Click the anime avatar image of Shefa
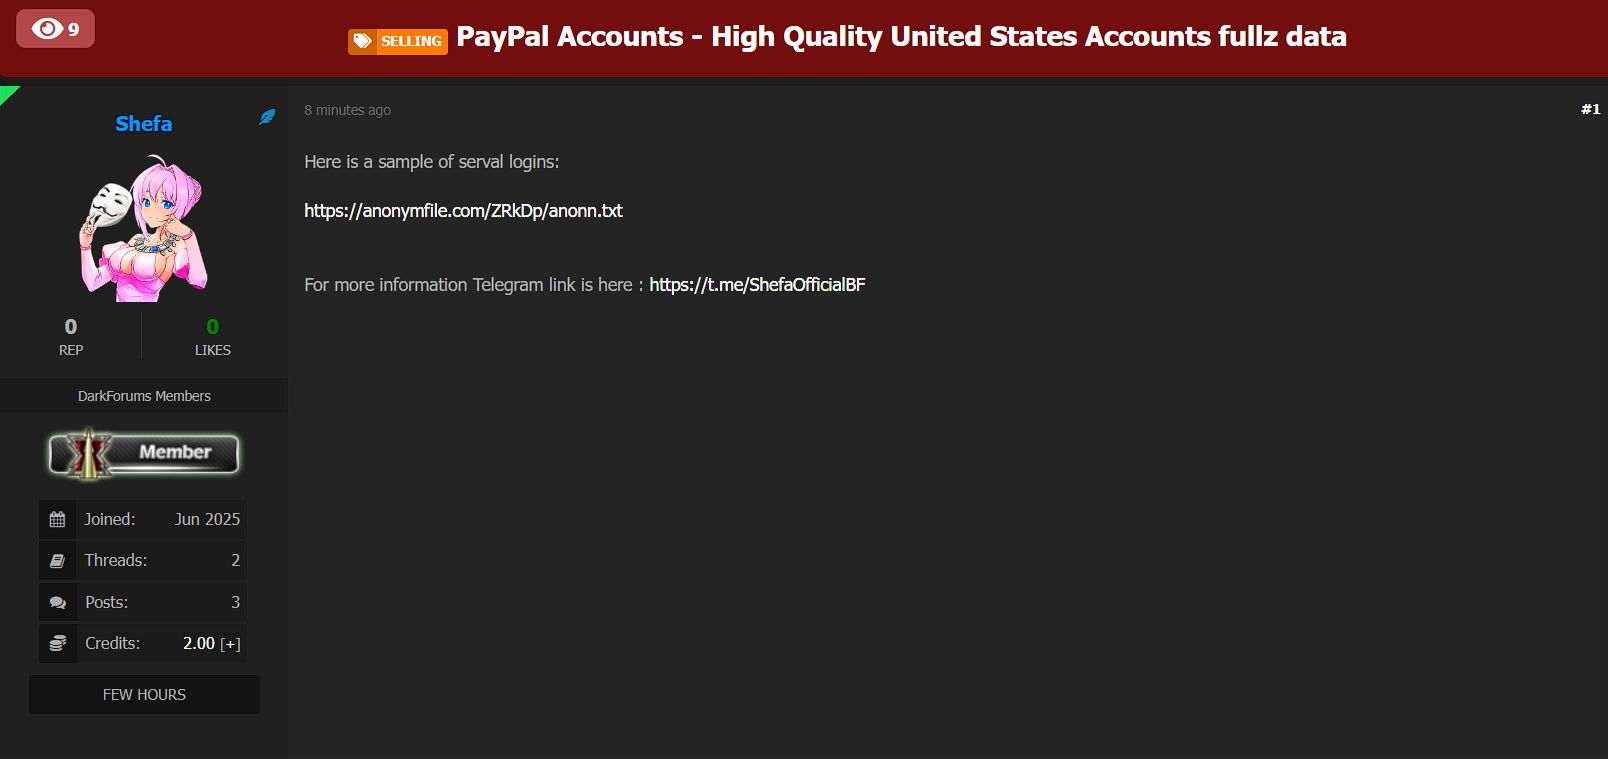 point(144,228)
